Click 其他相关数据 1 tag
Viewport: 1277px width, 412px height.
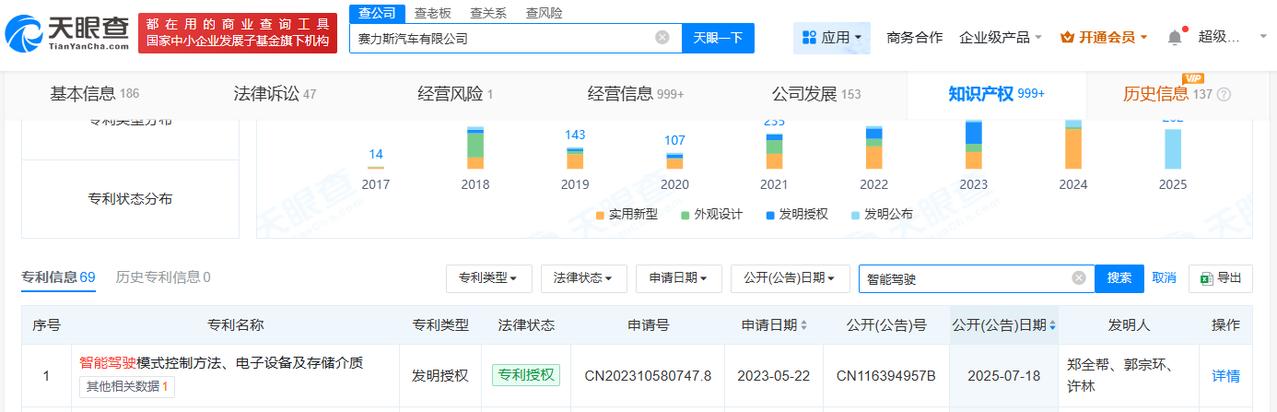pos(127,386)
